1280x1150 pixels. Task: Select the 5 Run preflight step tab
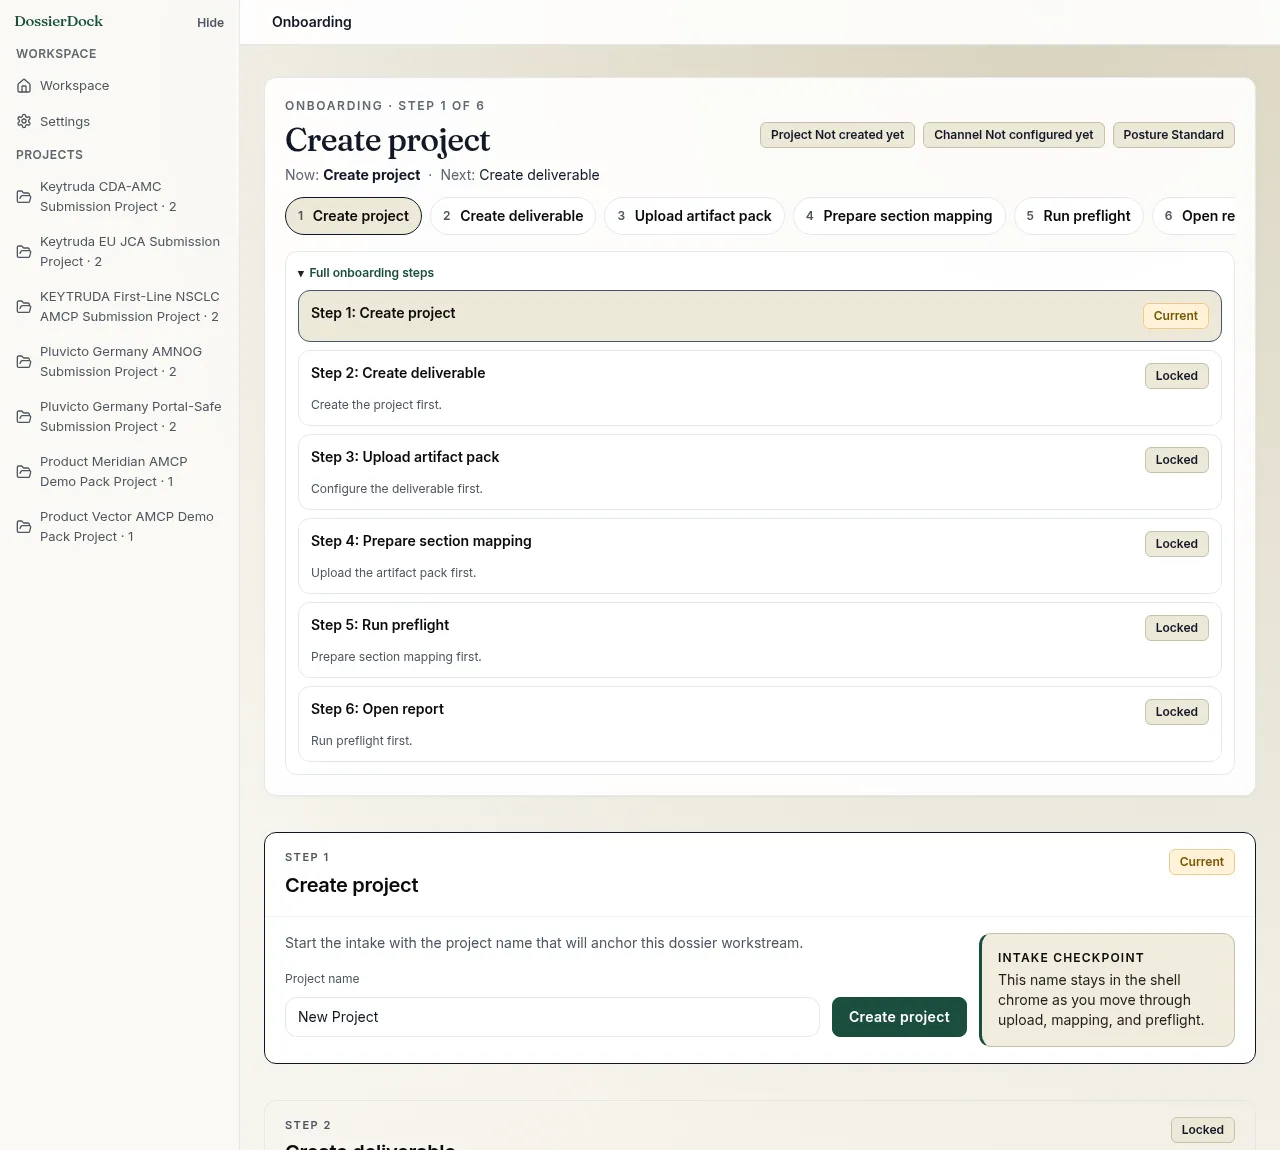tap(1078, 216)
